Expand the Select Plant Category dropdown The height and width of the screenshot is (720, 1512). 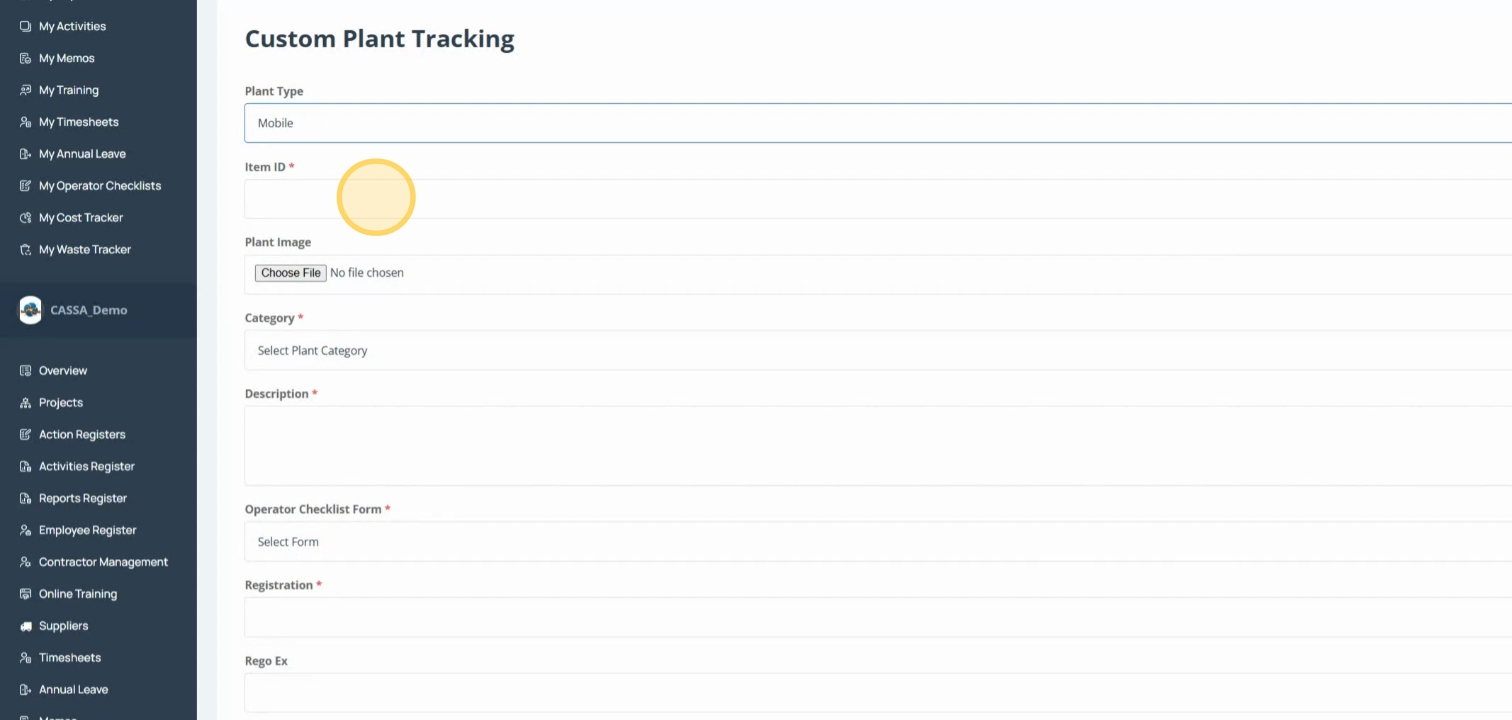(878, 351)
